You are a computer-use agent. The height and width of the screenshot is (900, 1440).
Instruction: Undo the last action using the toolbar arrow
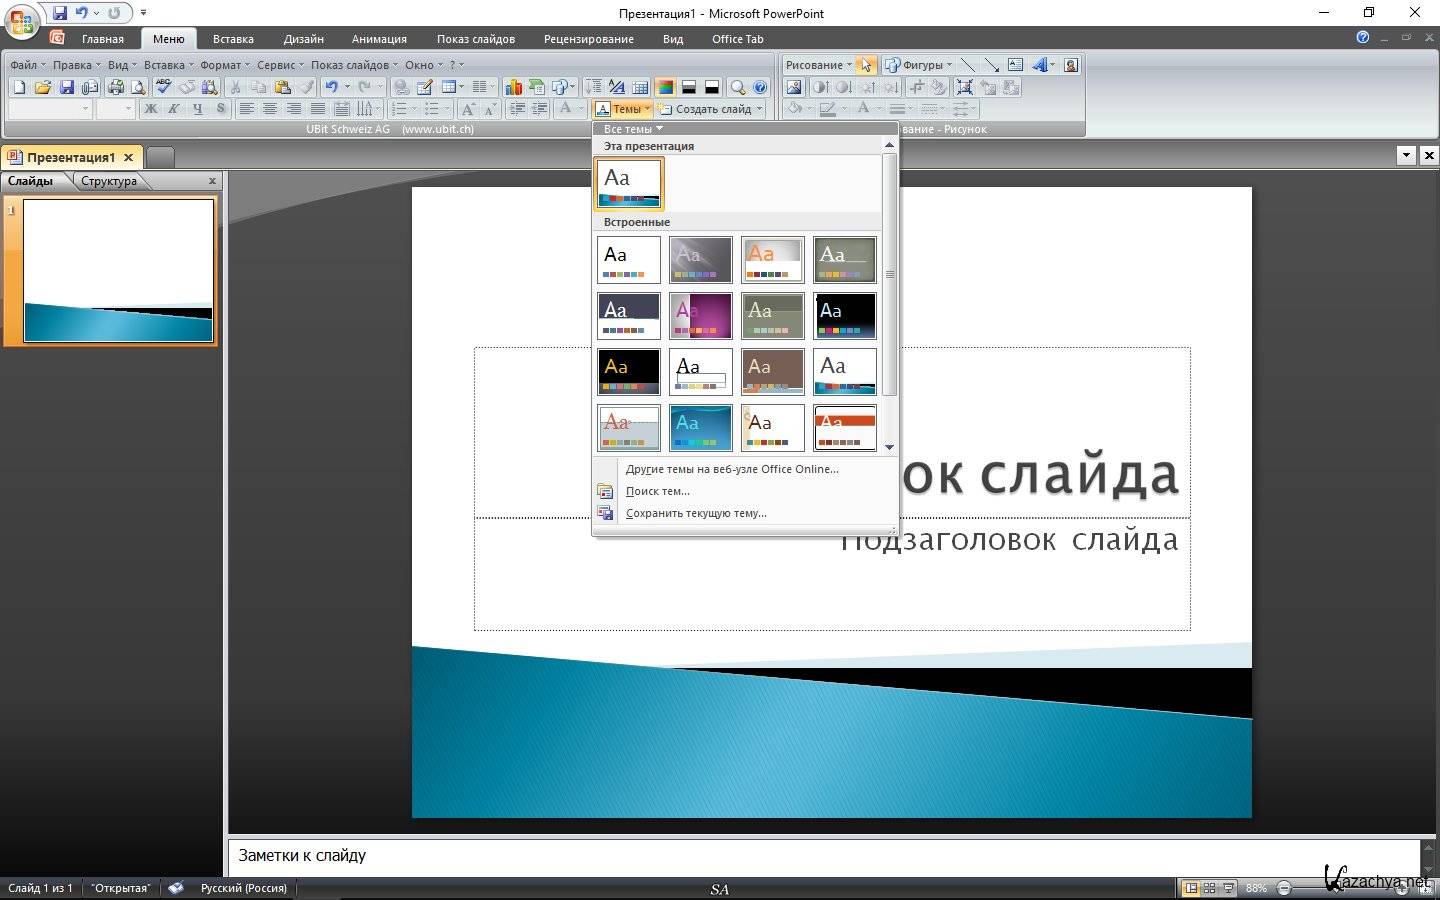[x=331, y=88]
